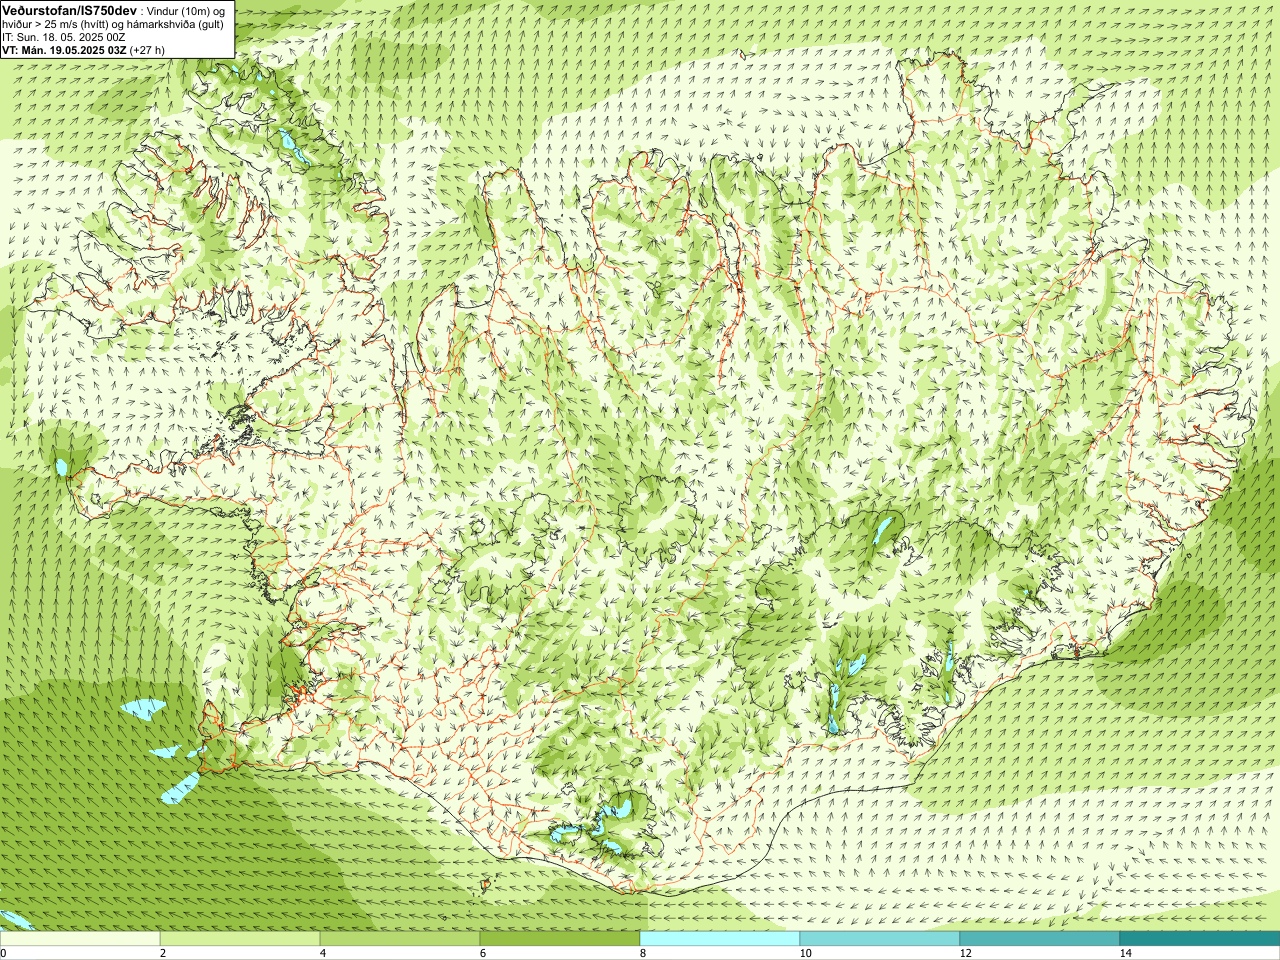
Task: Click the 'hviður > 25 m/s (hvítt)' legend line
Action: (x=55, y=23)
